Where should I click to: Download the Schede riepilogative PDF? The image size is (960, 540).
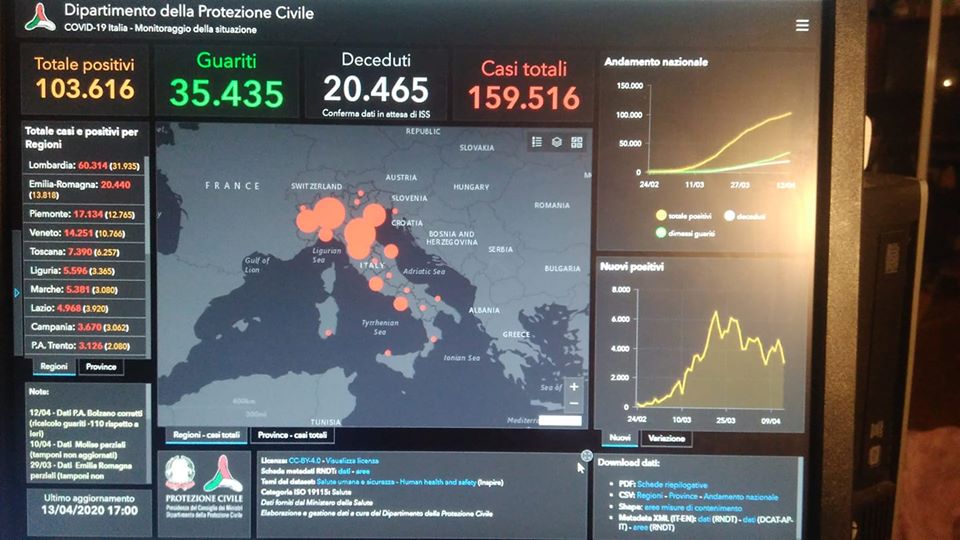tap(672, 484)
